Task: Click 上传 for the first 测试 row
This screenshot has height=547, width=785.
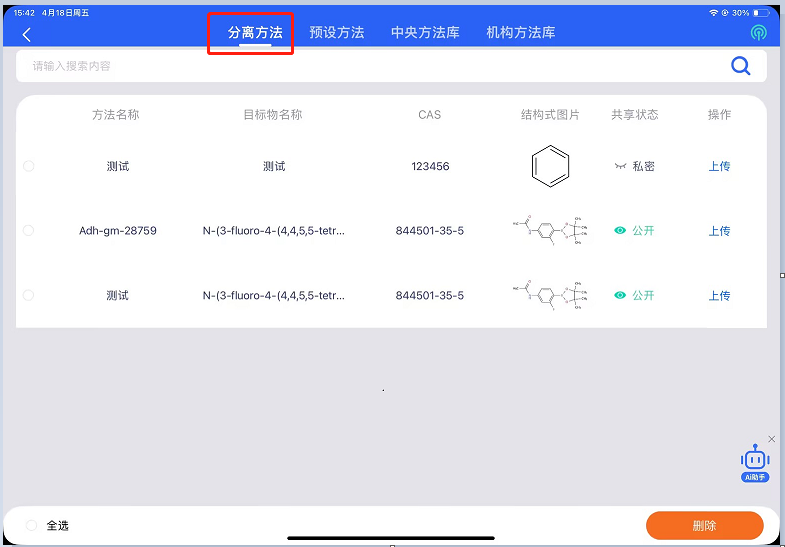Action: pyautogui.click(x=719, y=166)
